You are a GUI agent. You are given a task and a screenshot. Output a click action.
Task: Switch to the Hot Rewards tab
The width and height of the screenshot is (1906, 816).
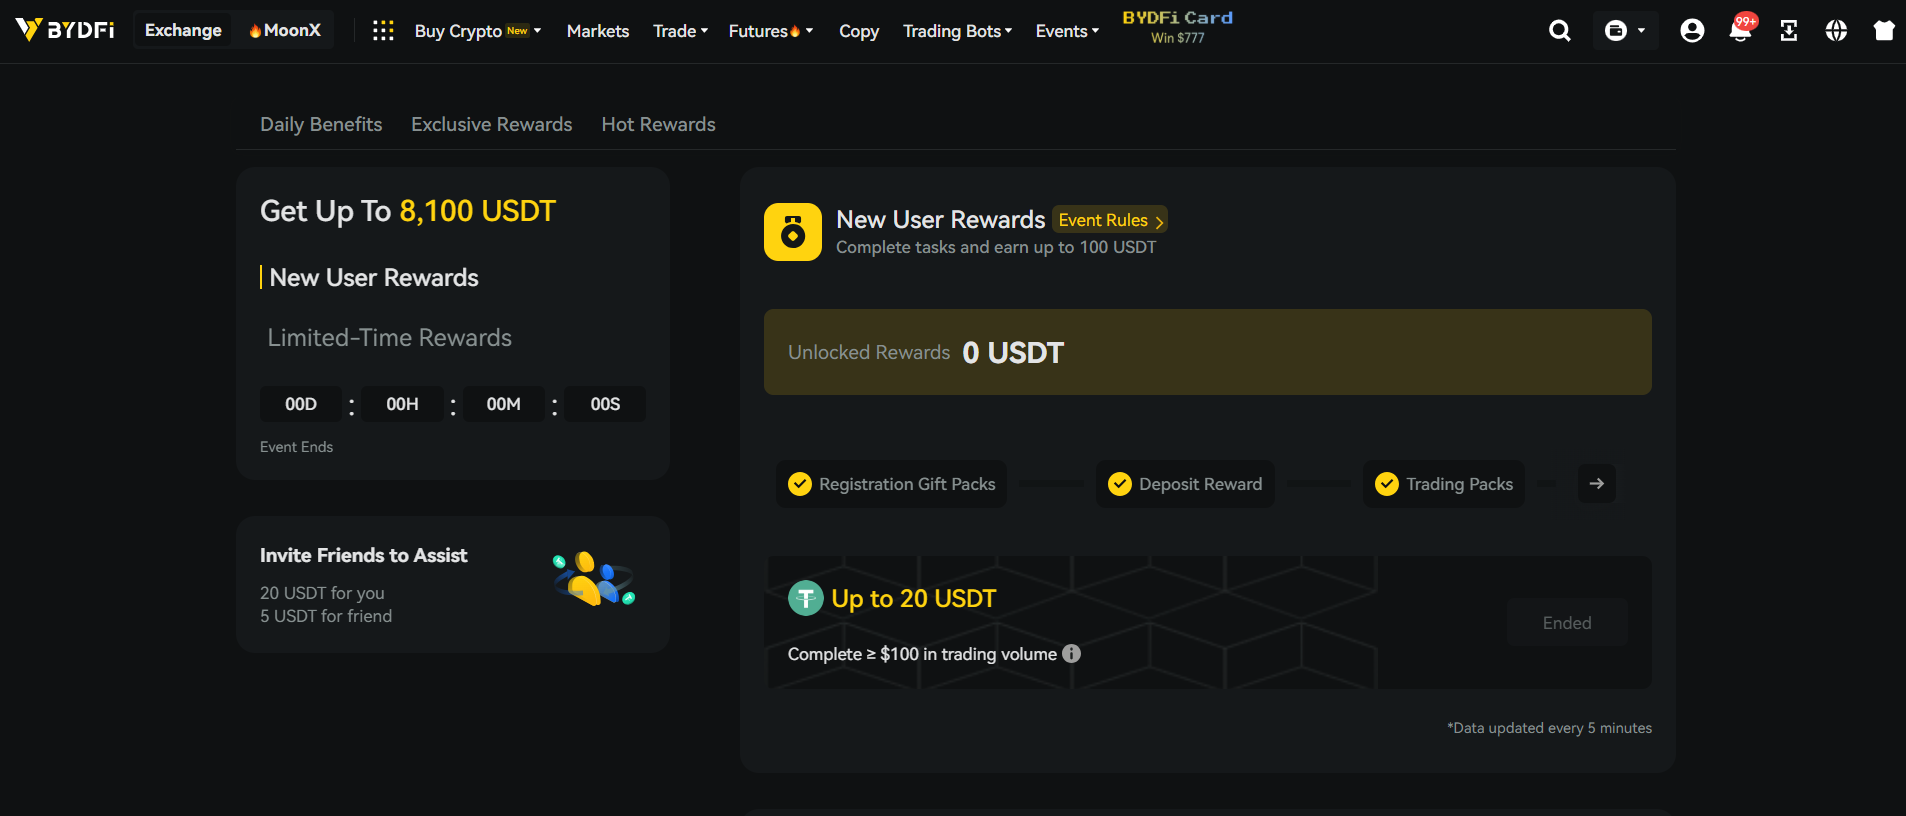(x=658, y=124)
